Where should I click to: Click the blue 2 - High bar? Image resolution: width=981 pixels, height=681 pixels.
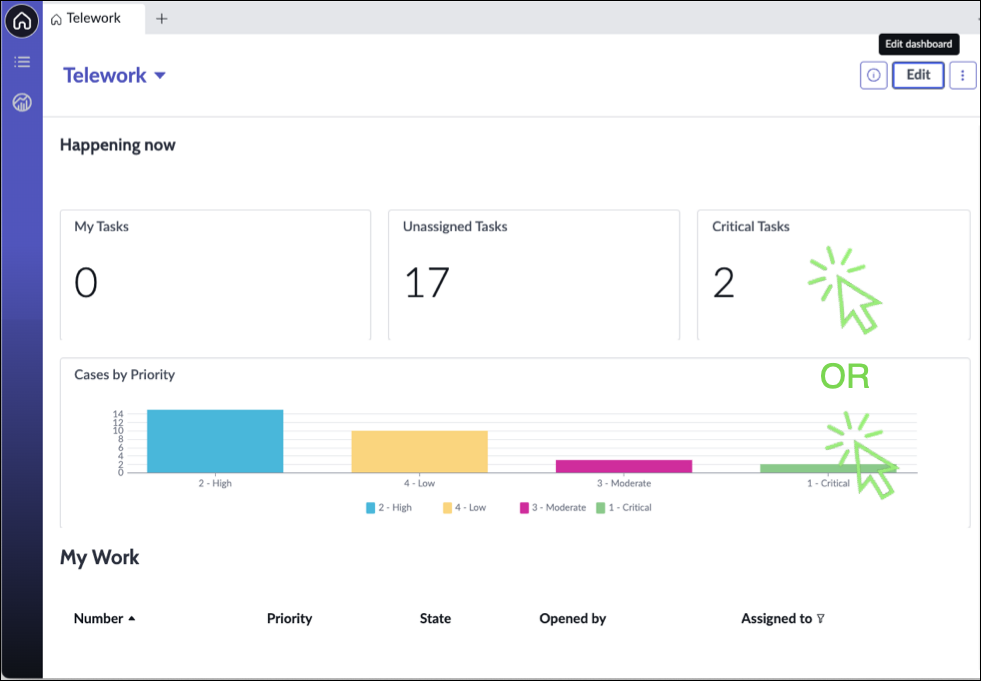click(x=215, y=441)
